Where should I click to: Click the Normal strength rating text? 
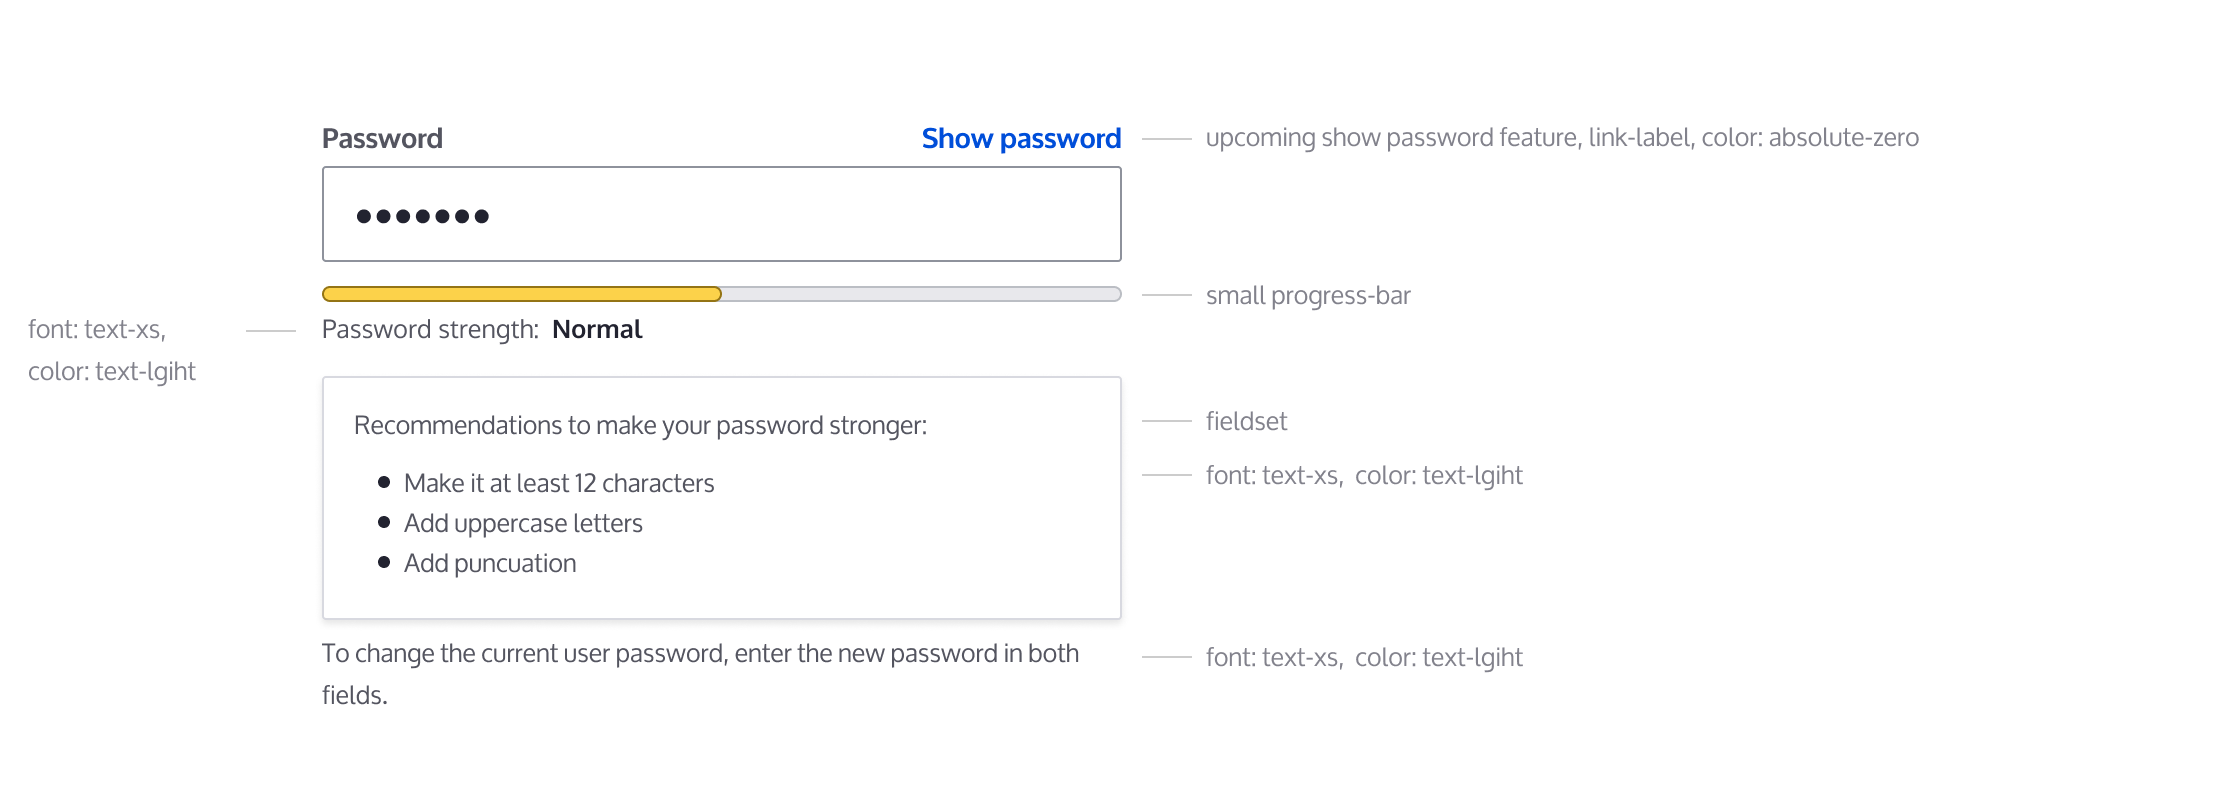[x=597, y=329]
